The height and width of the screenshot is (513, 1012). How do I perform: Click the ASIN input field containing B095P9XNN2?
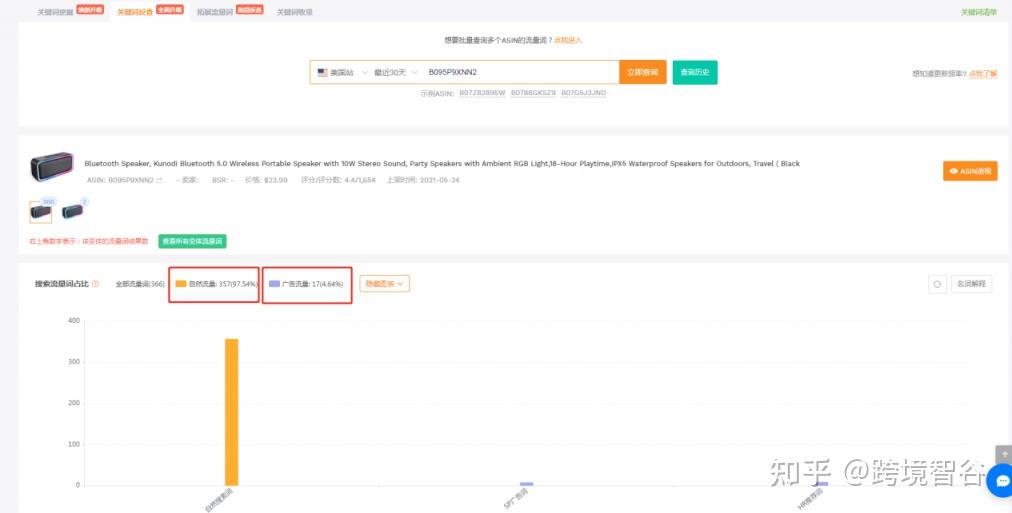click(520, 72)
